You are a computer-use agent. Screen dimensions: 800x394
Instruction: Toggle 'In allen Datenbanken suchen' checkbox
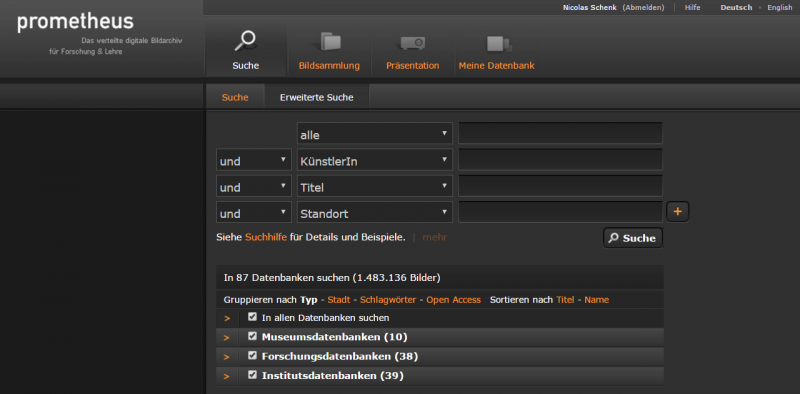tap(252, 317)
